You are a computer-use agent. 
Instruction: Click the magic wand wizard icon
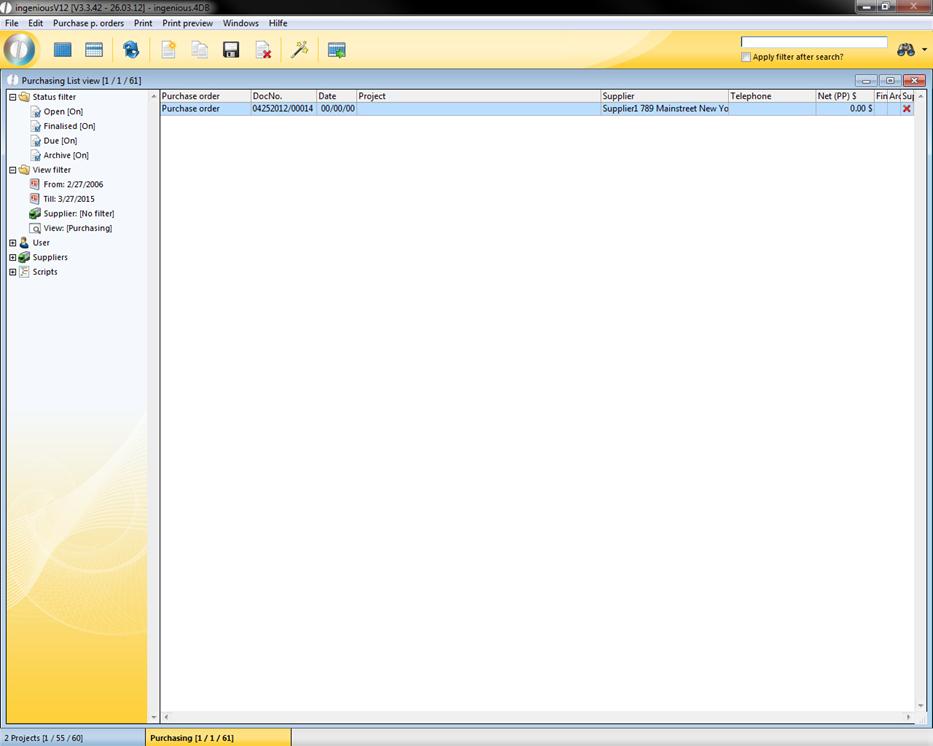tap(299, 50)
